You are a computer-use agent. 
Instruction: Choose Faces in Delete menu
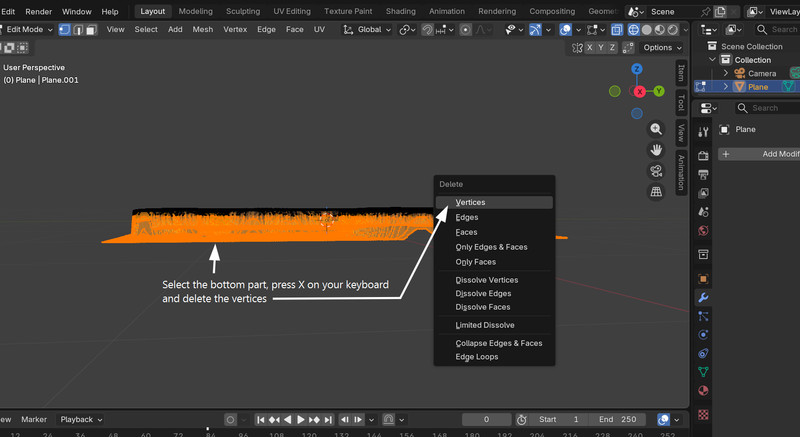pyautogui.click(x=494, y=232)
